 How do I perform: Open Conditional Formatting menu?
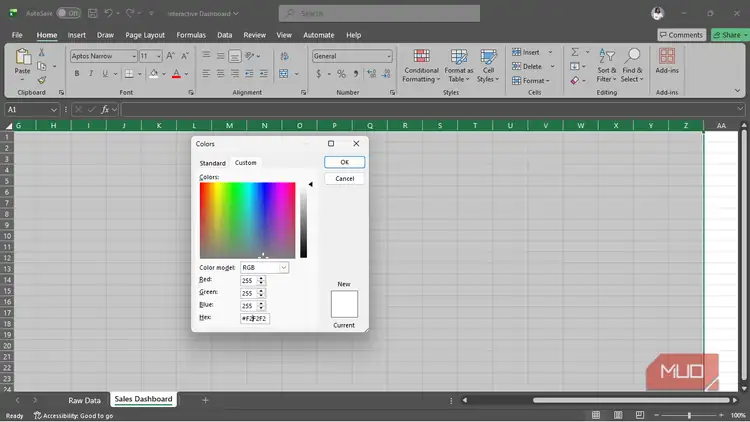click(x=421, y=66)
